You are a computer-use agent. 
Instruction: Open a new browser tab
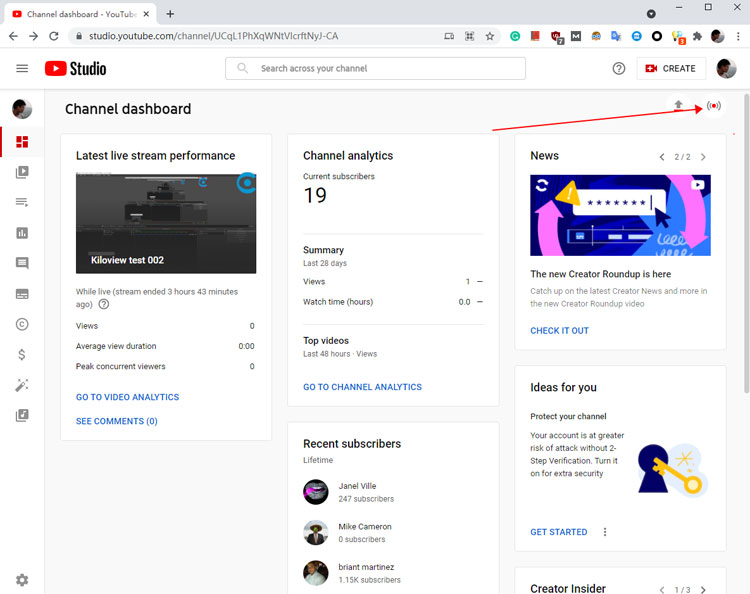tap(170, 14)
